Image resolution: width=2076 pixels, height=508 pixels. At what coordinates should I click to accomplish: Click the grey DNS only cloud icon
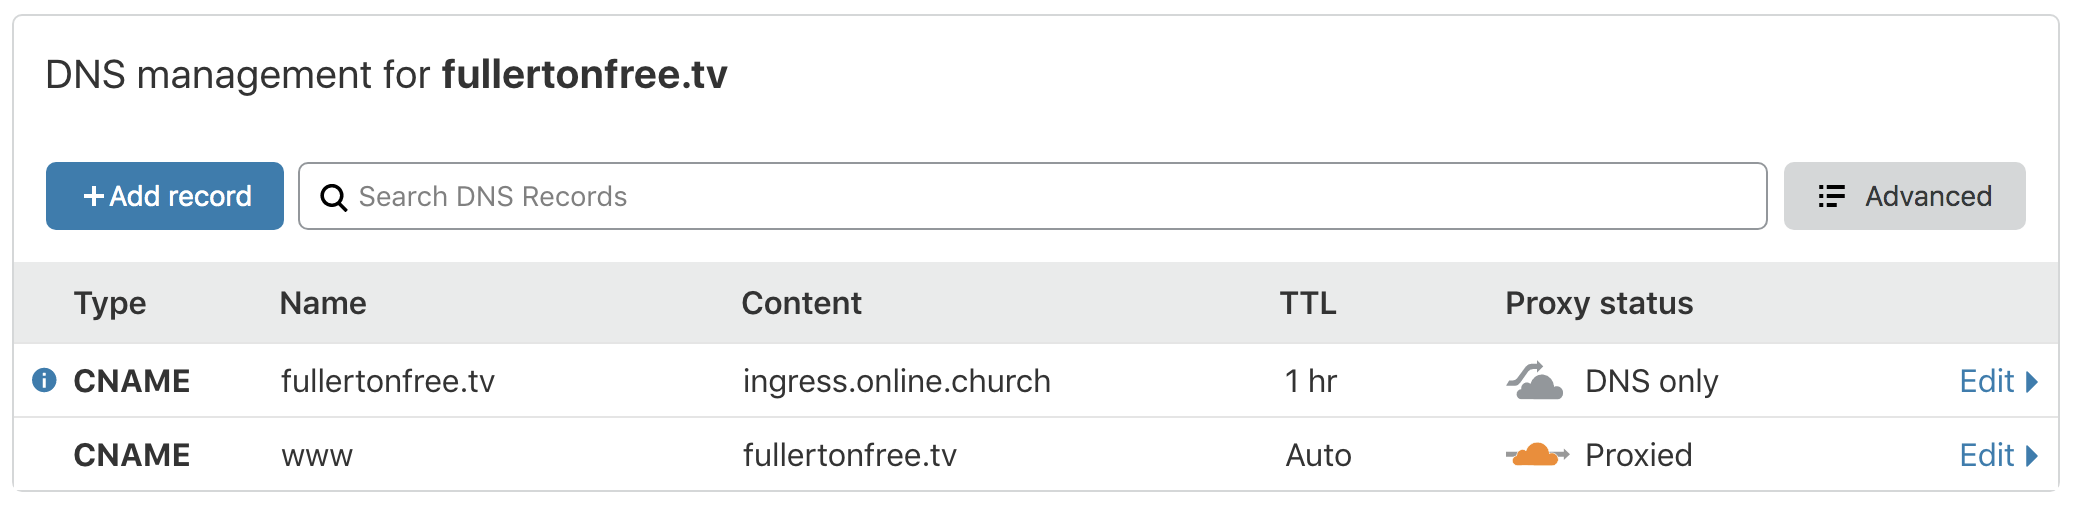[x=1535, y=381]
